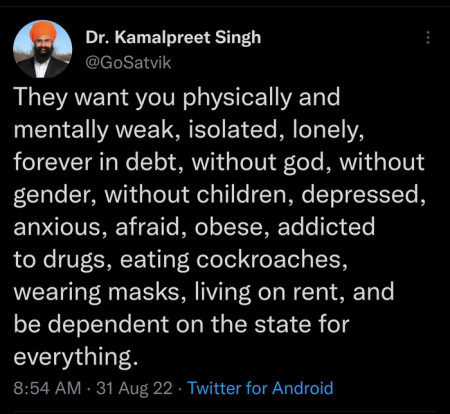
Task: Click the 31 Aug 22 date
Action: coord(134,388)
